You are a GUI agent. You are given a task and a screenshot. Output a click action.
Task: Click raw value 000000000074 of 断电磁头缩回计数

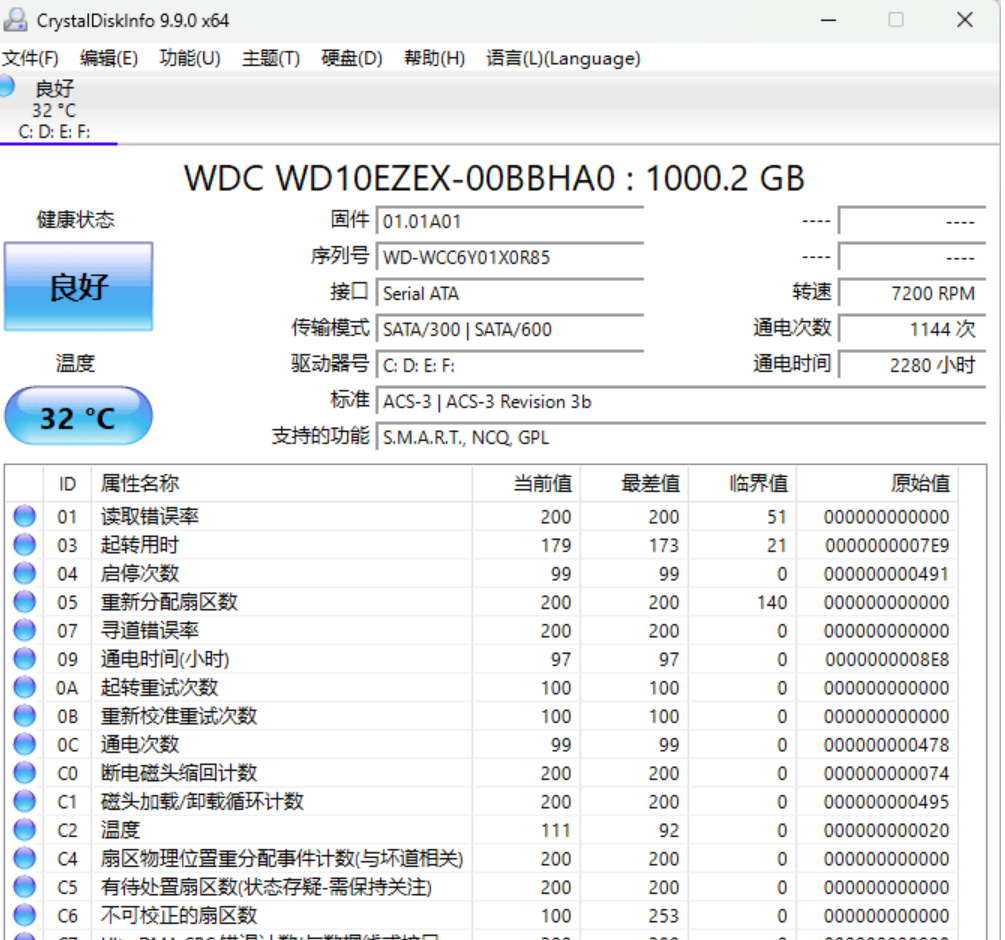[886, 773]
